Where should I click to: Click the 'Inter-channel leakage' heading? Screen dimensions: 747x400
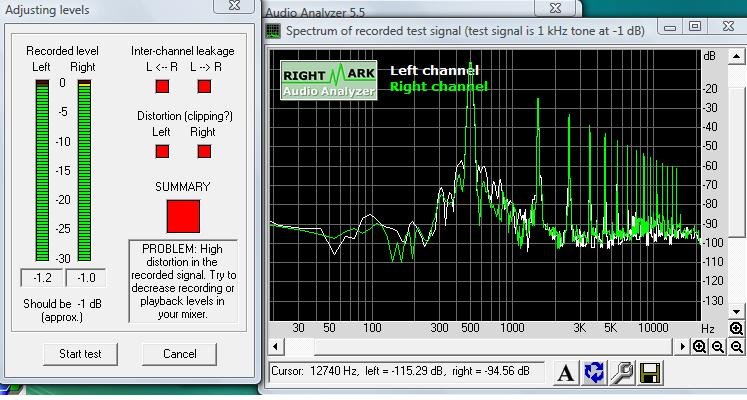pyautogui.click(x=183, y=51)
